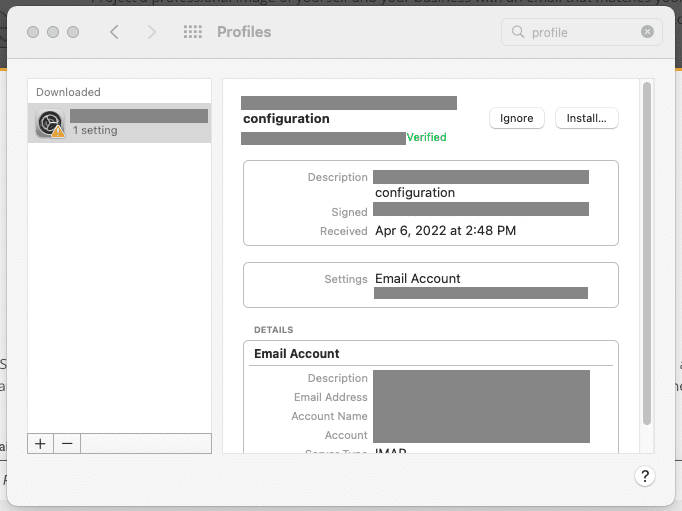Click the green Verified status label
The height and width of the screenshot is (511, 682).
[426, 138]
